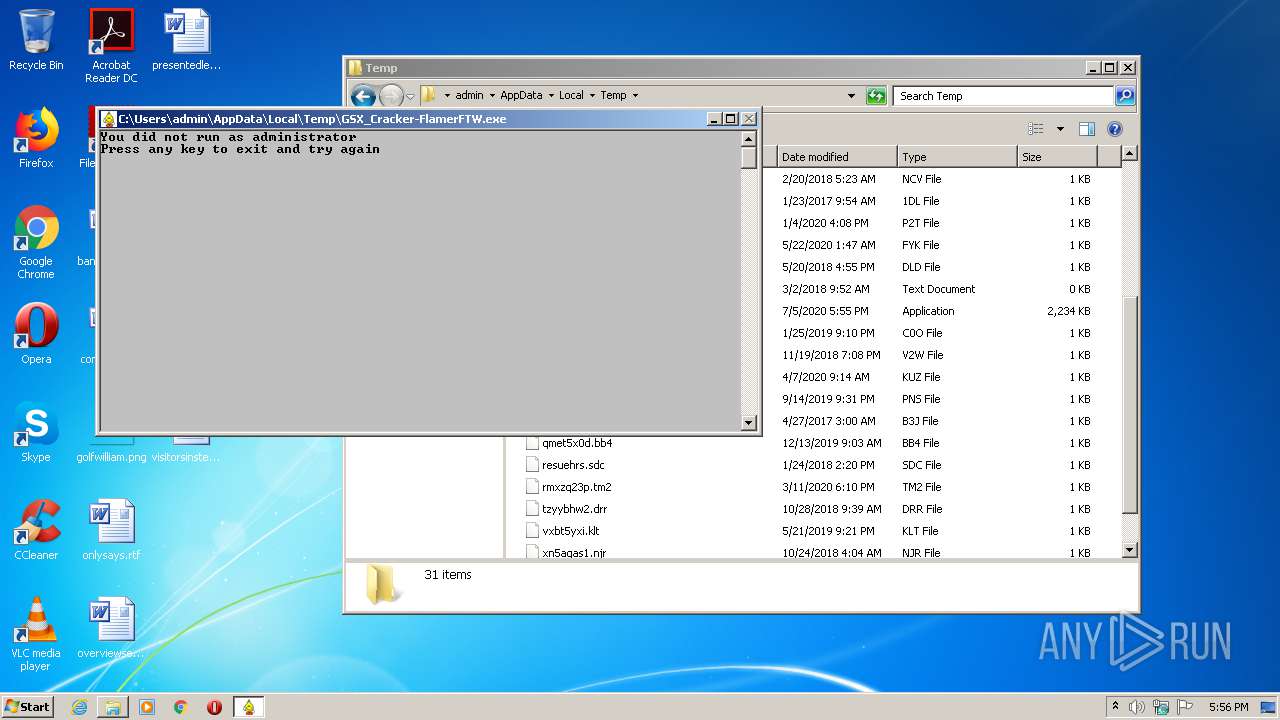Open Explorer Help question mark
This screenshot has width=1280, height=720.
[x=1115, y=129]
